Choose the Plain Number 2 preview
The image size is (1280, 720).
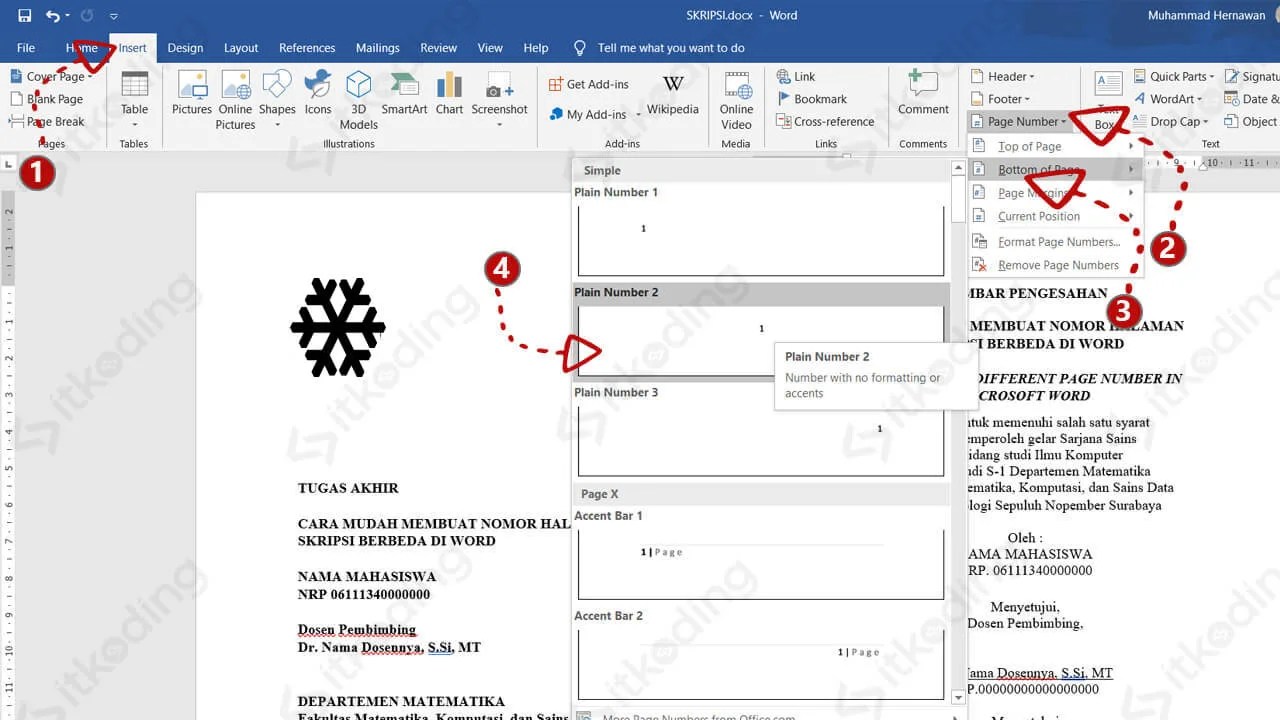[x=761, y=340]
